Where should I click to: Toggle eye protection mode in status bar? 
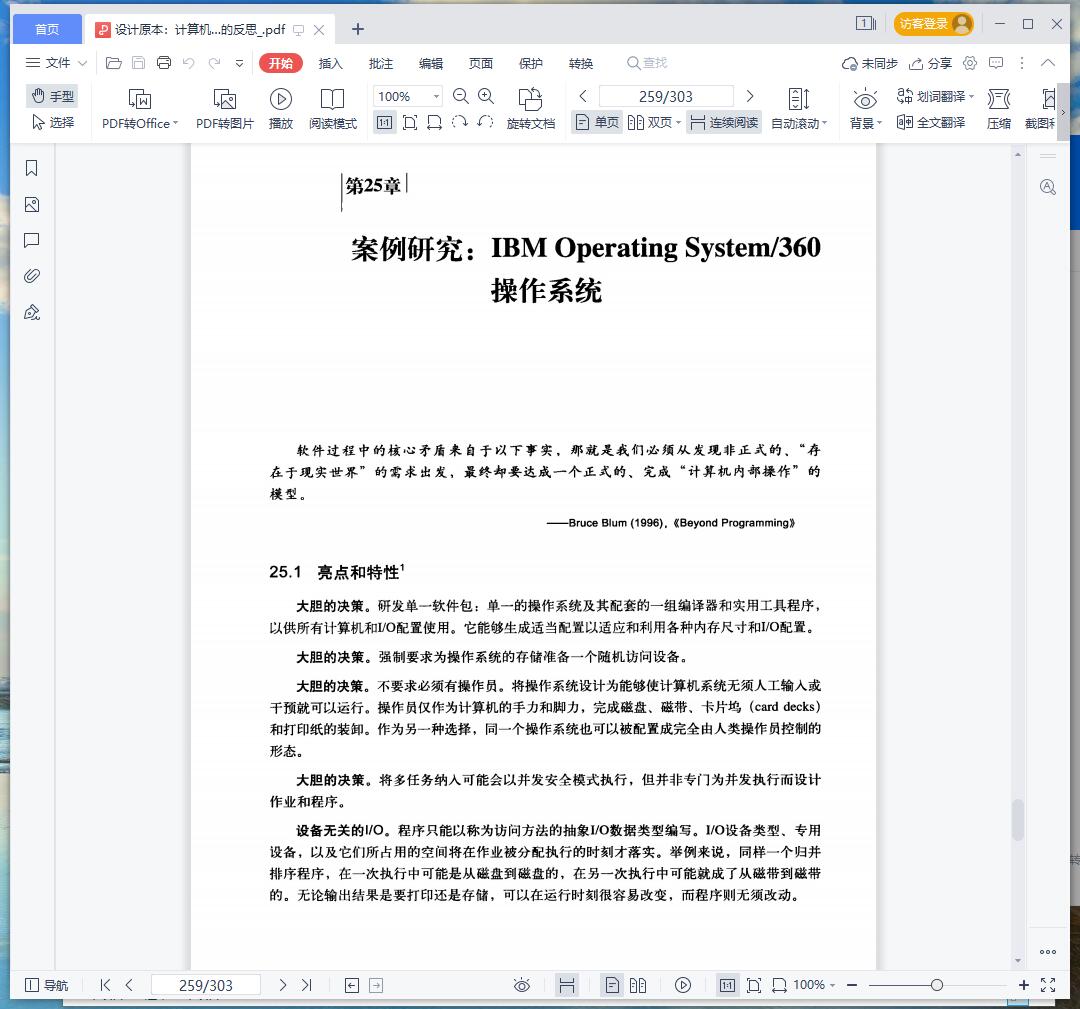[522, 985]
